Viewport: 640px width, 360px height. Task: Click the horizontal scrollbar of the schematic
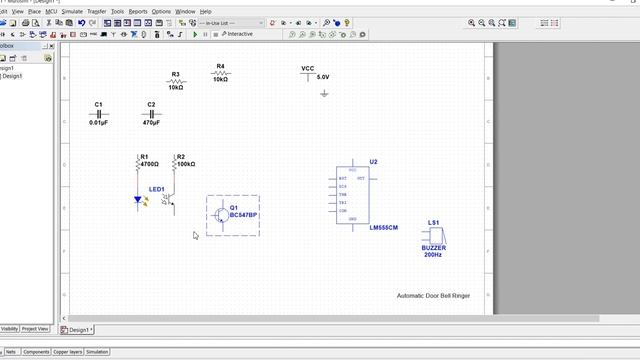point(333,318)
